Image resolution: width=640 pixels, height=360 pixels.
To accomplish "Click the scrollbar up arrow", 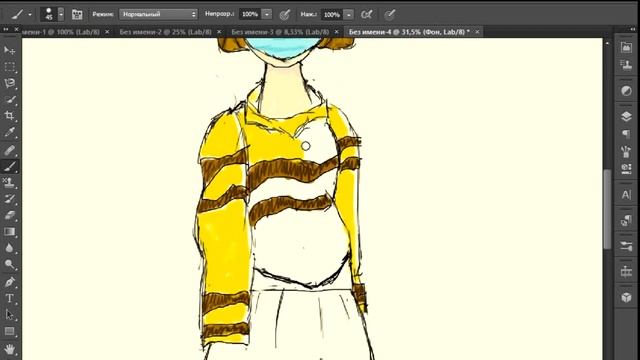I will (607, 42).
